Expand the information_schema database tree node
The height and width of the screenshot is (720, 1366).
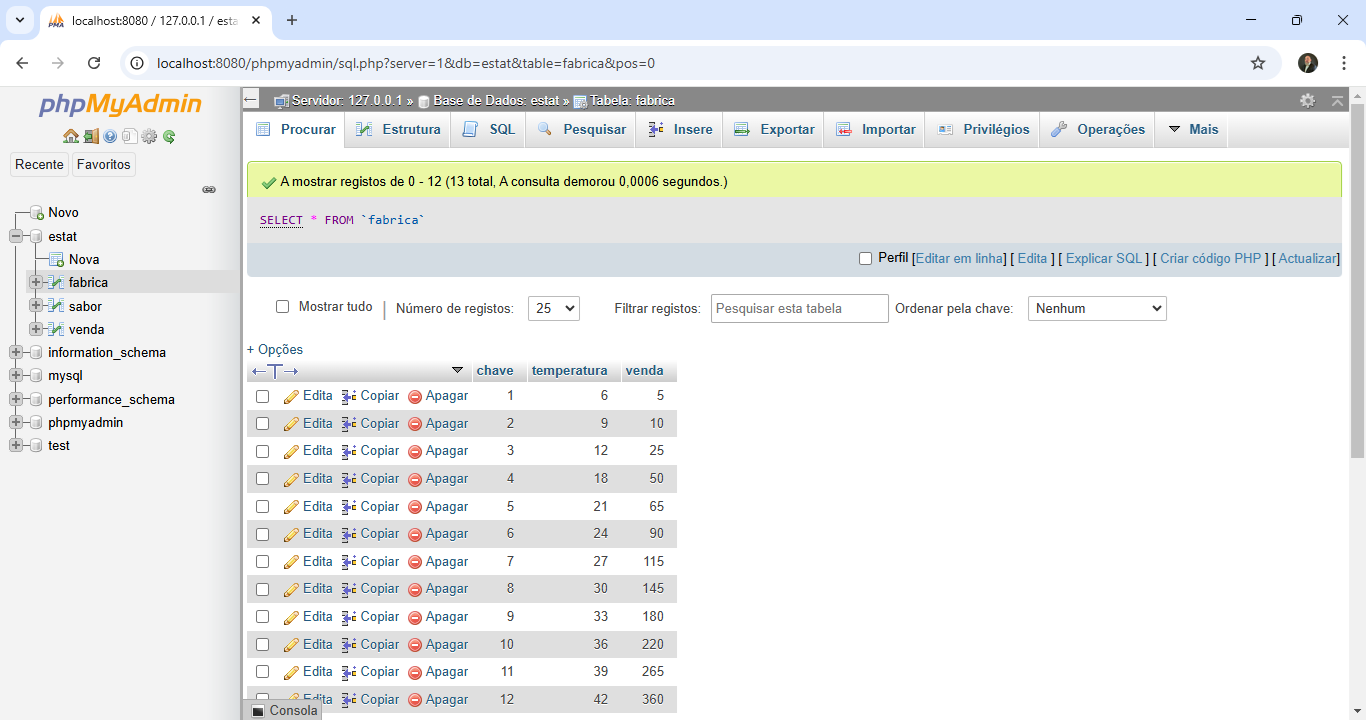click(x=16, y=352)
